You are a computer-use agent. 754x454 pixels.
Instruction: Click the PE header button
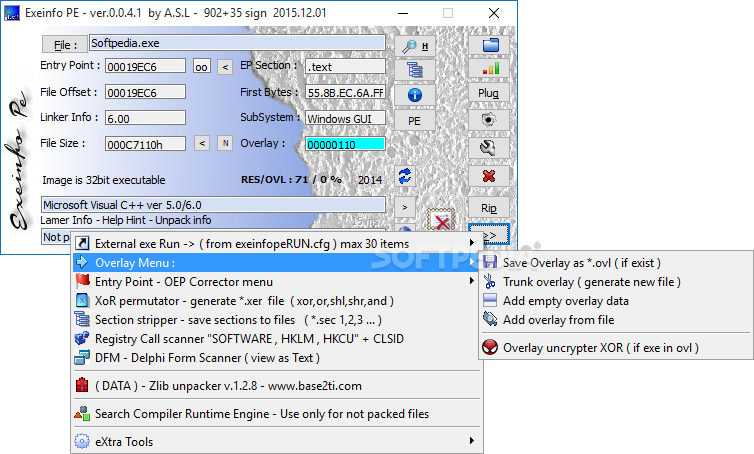point(415,121)
